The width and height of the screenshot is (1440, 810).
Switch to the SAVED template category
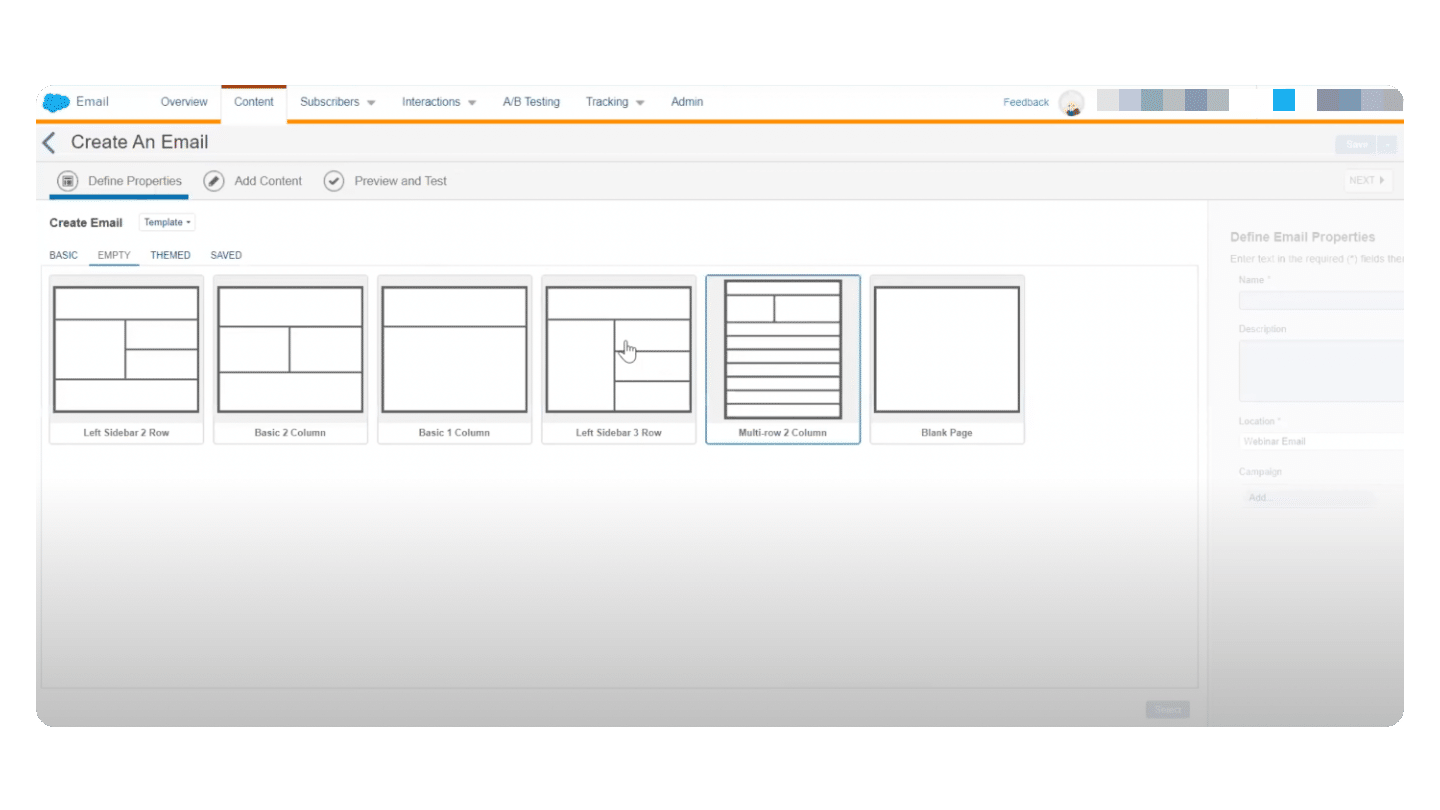[x=226, y=255]
